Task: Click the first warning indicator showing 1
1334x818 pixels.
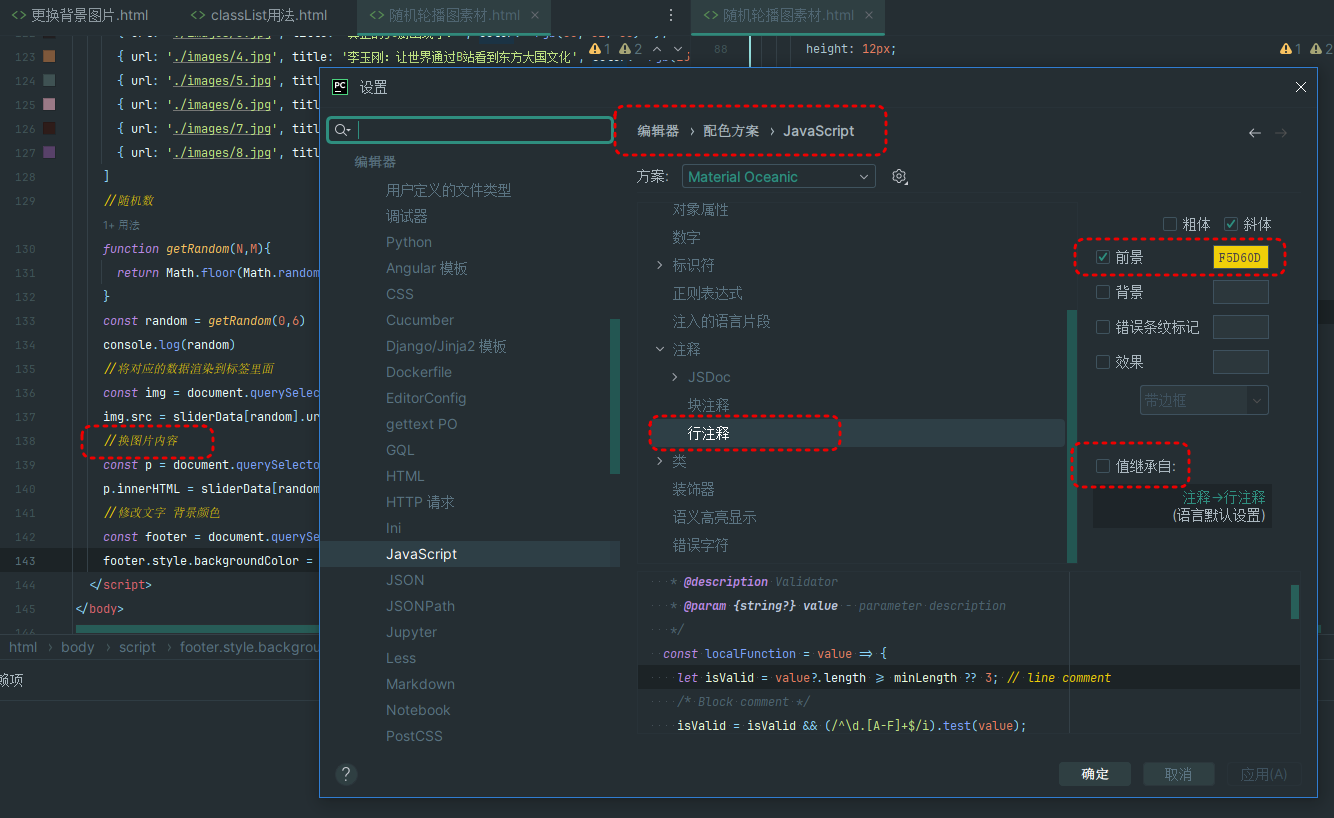Action: pos(600,49)
